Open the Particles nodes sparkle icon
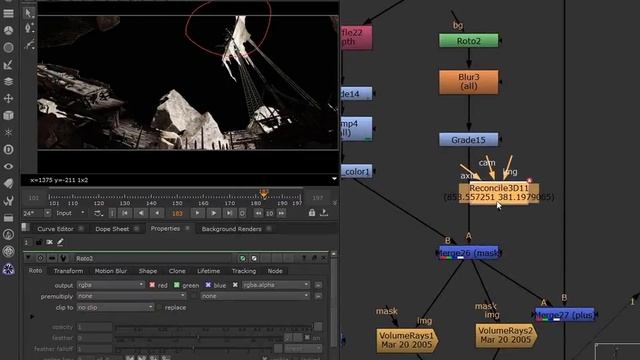640x360 pixels. (x=9, y=133)
